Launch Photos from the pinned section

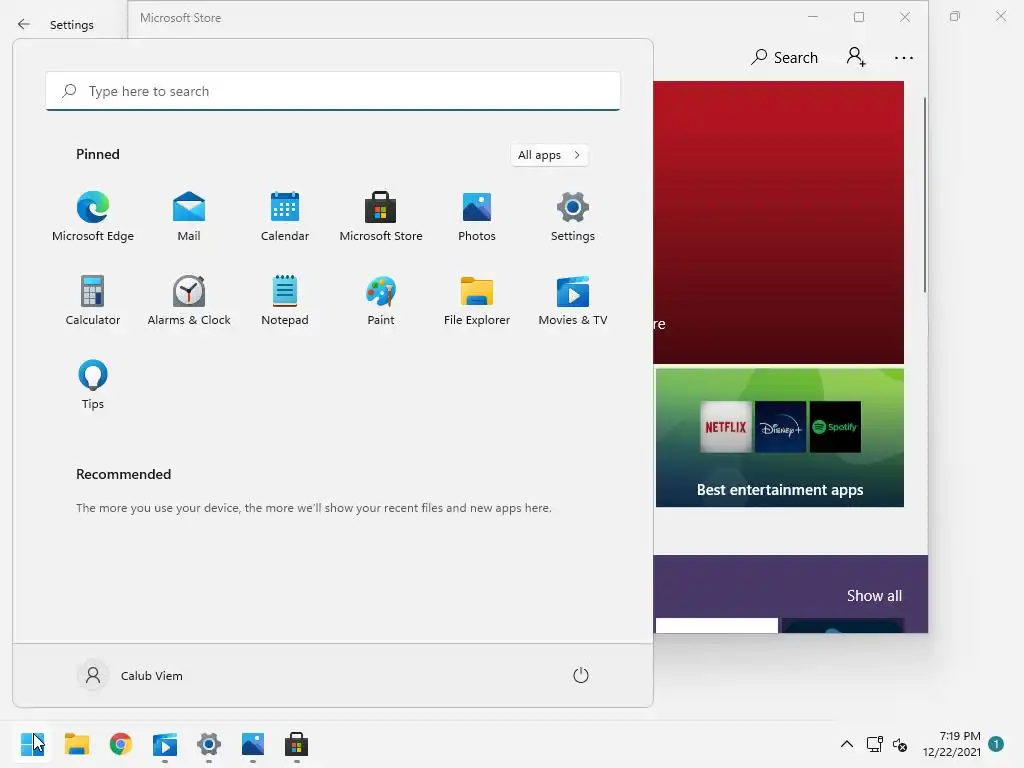tap(477, 216)
